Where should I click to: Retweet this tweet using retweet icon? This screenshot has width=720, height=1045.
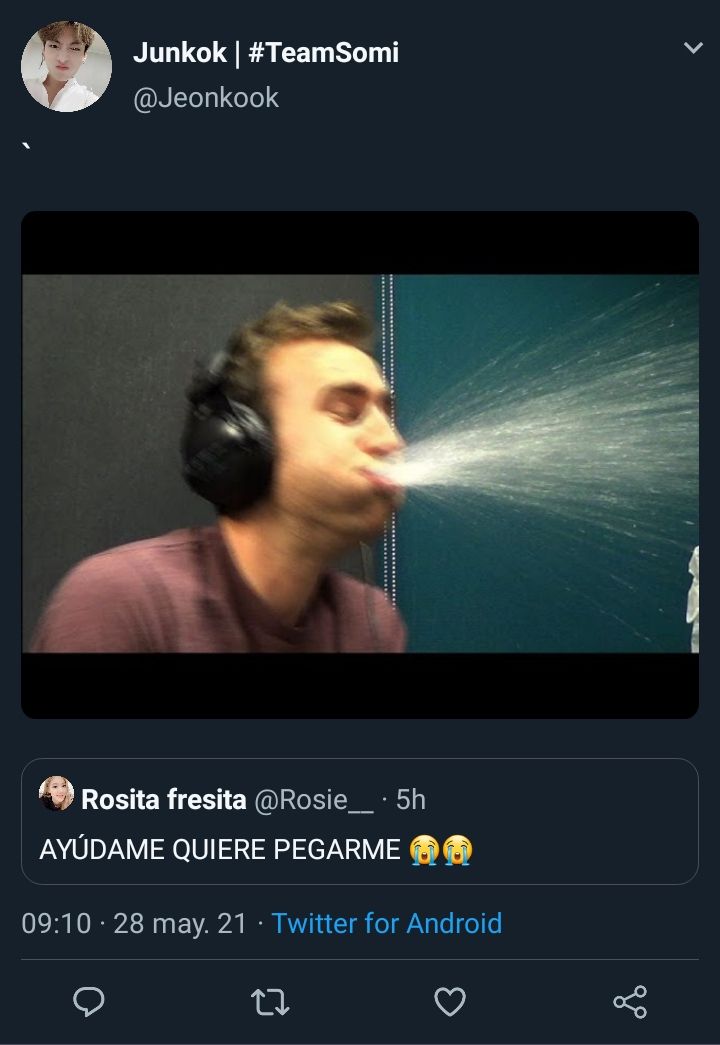click(270, 1002)
